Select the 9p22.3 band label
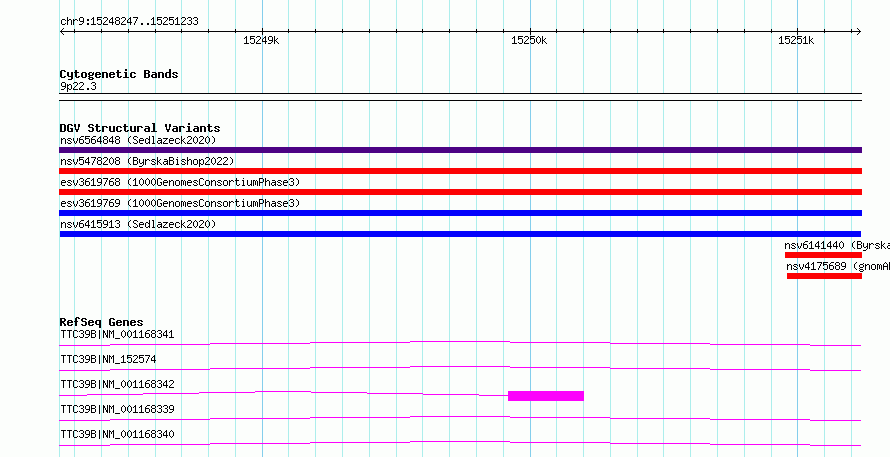The height and width of the screenshot is (457, 890). click(78, 86)
